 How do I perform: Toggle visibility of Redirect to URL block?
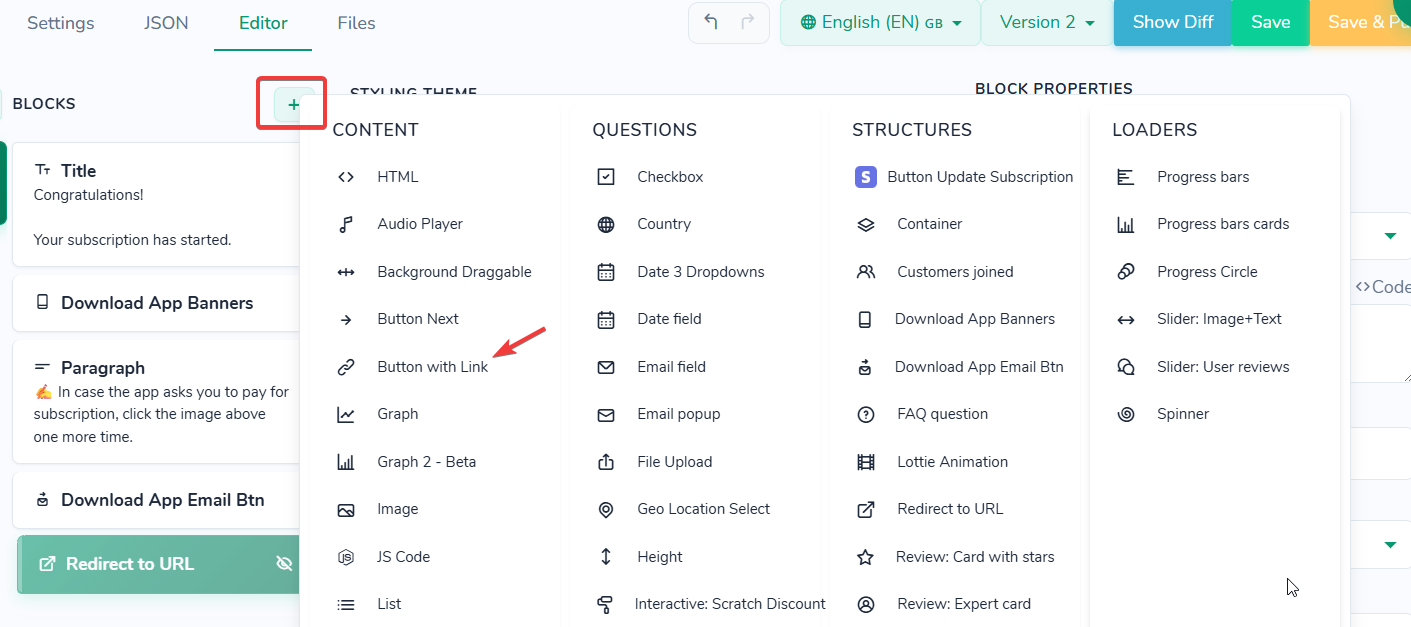(x=284, y=564)
